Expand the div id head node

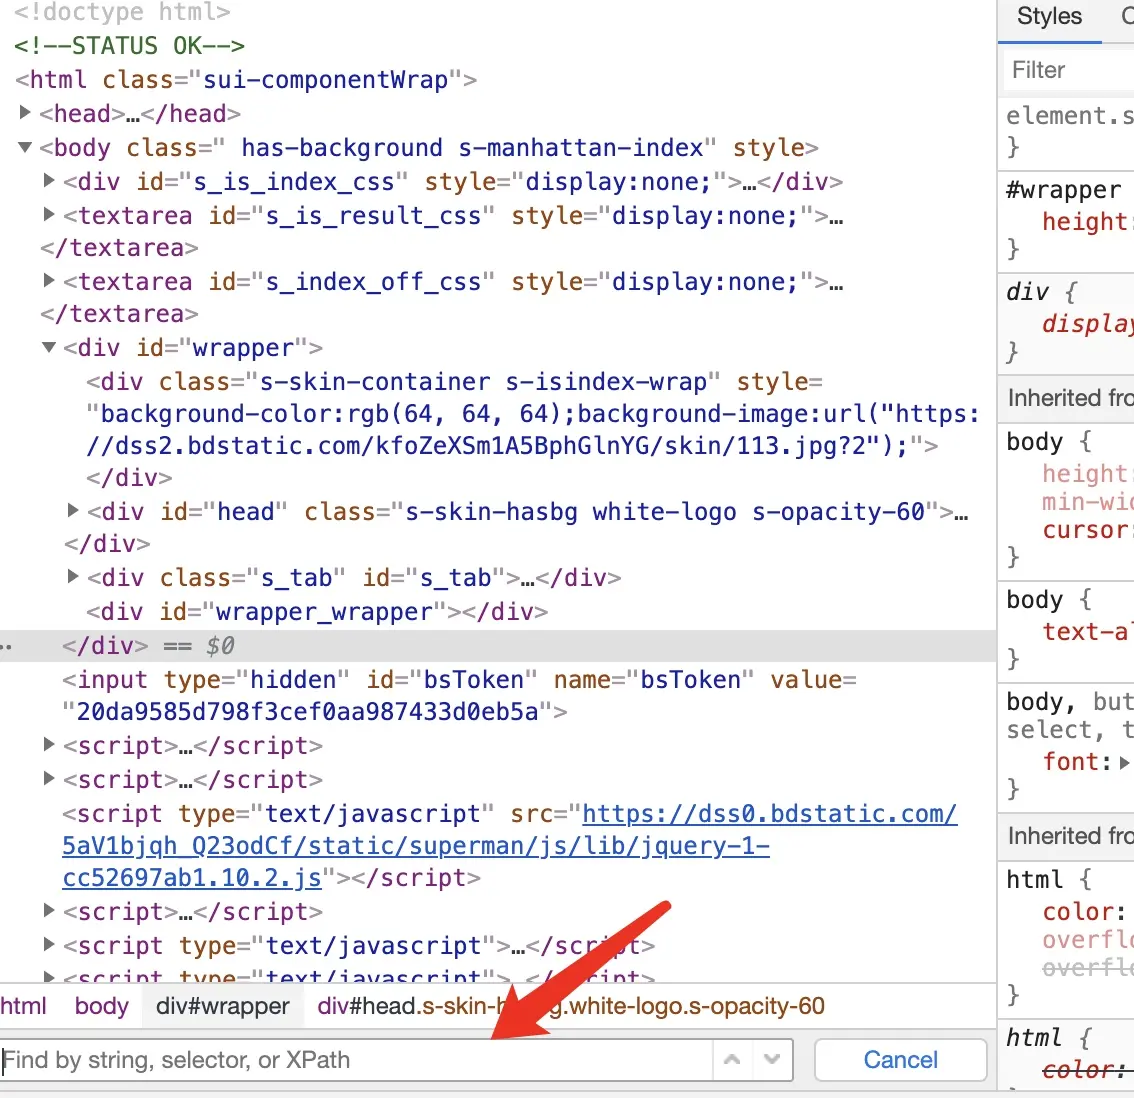pos(72,510)
